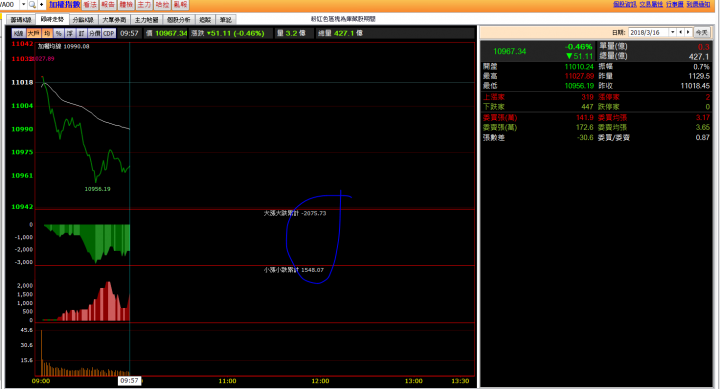Image resolution: width=720 pixels, height=389 pixels.
Task: Click the 交易屬性 link
Action: tap(651, 4)
